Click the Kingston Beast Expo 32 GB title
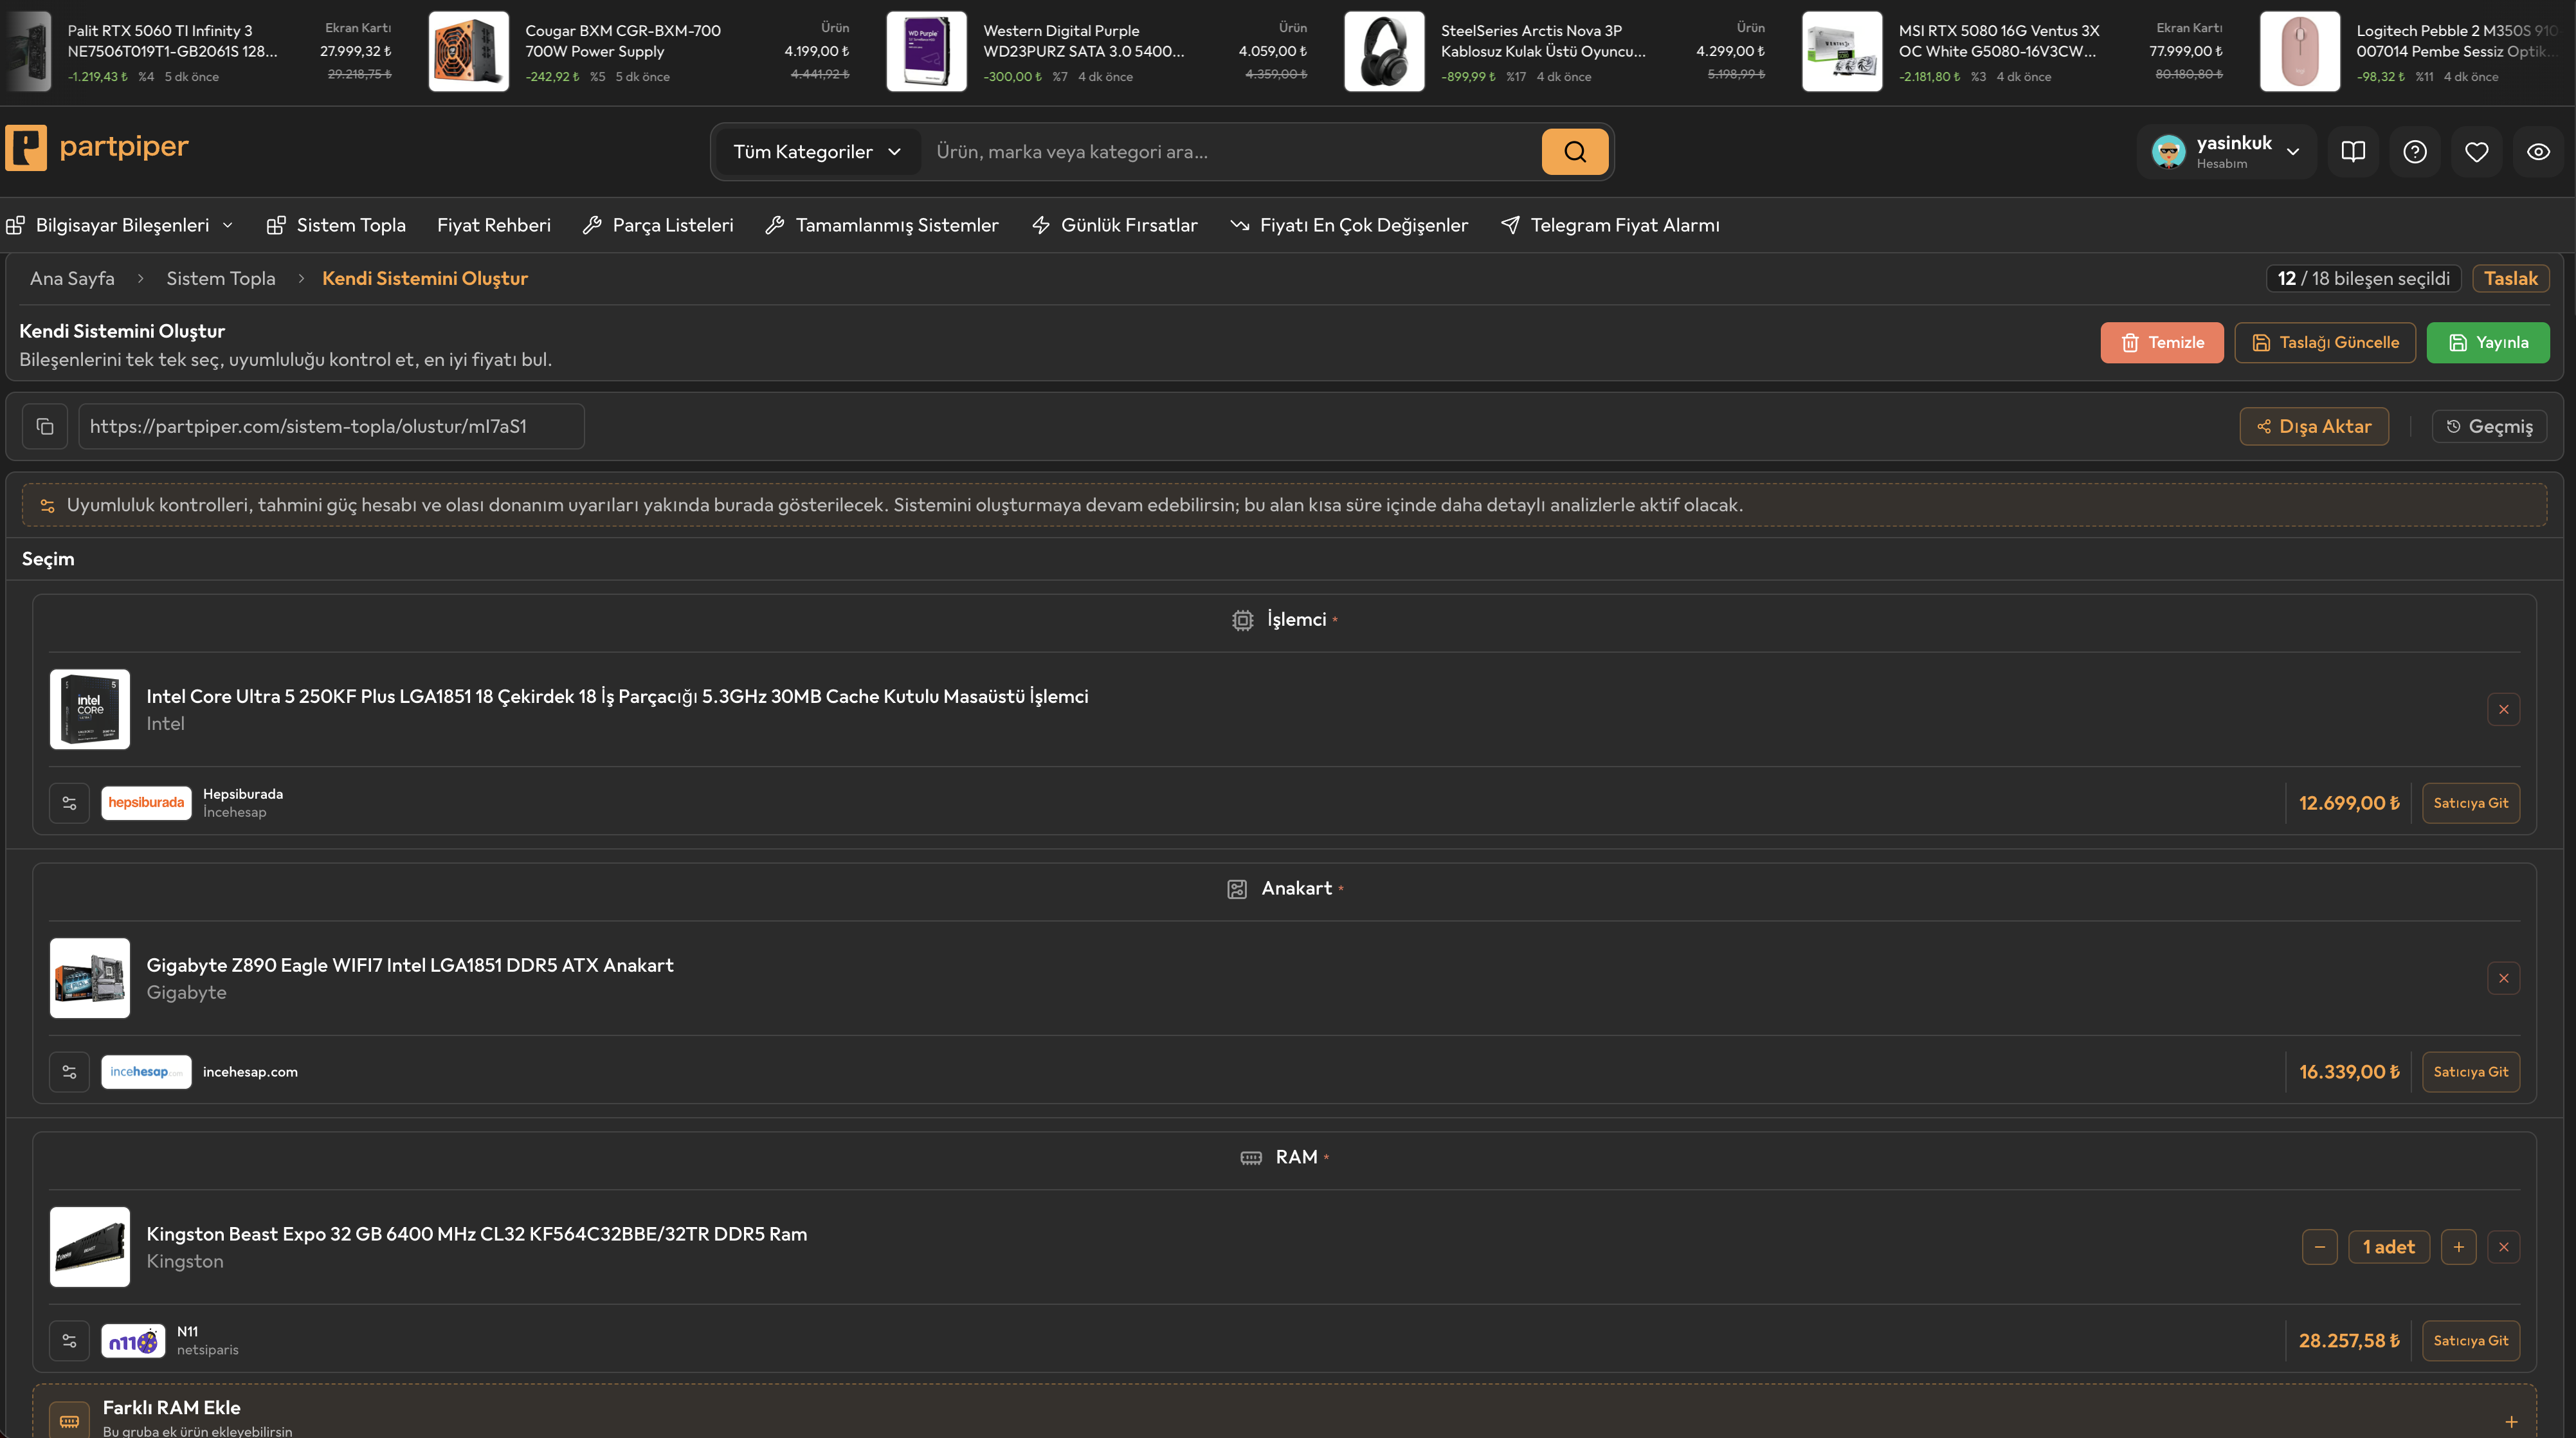Image resolution: width=2576 pixels, height=1438 pixels. point(477,1234)
